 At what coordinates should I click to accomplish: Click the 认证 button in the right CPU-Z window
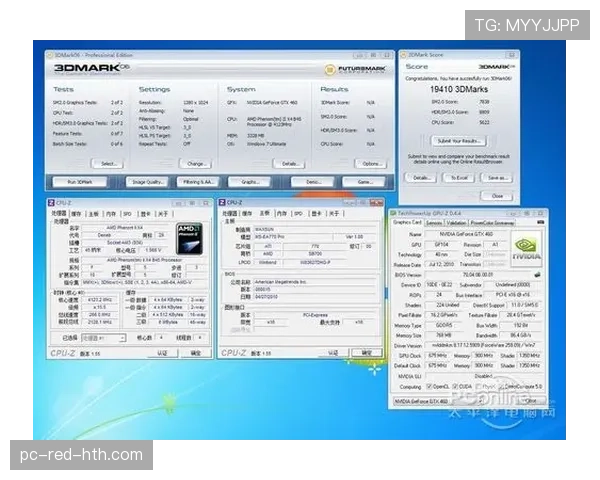[333, 352]
